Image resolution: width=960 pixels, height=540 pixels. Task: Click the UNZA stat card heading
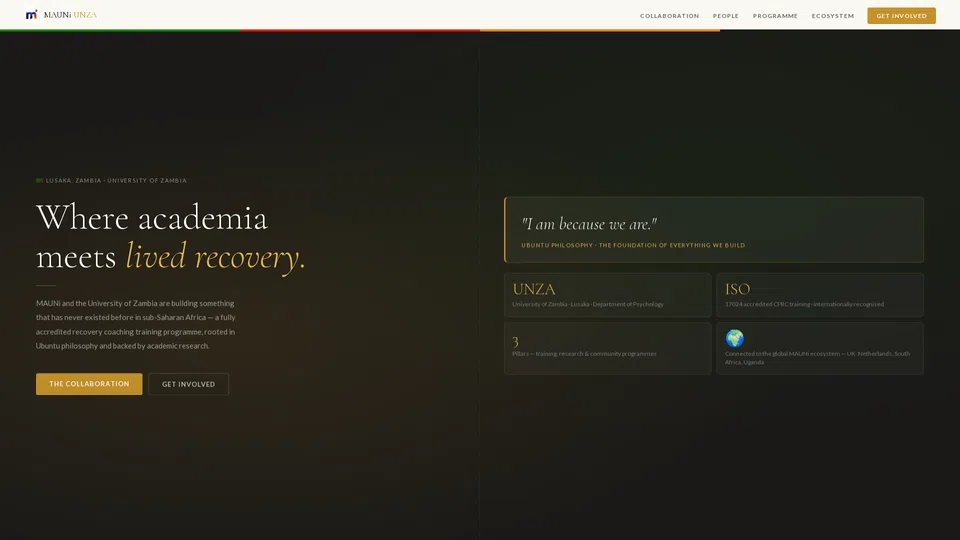(534, 289)
